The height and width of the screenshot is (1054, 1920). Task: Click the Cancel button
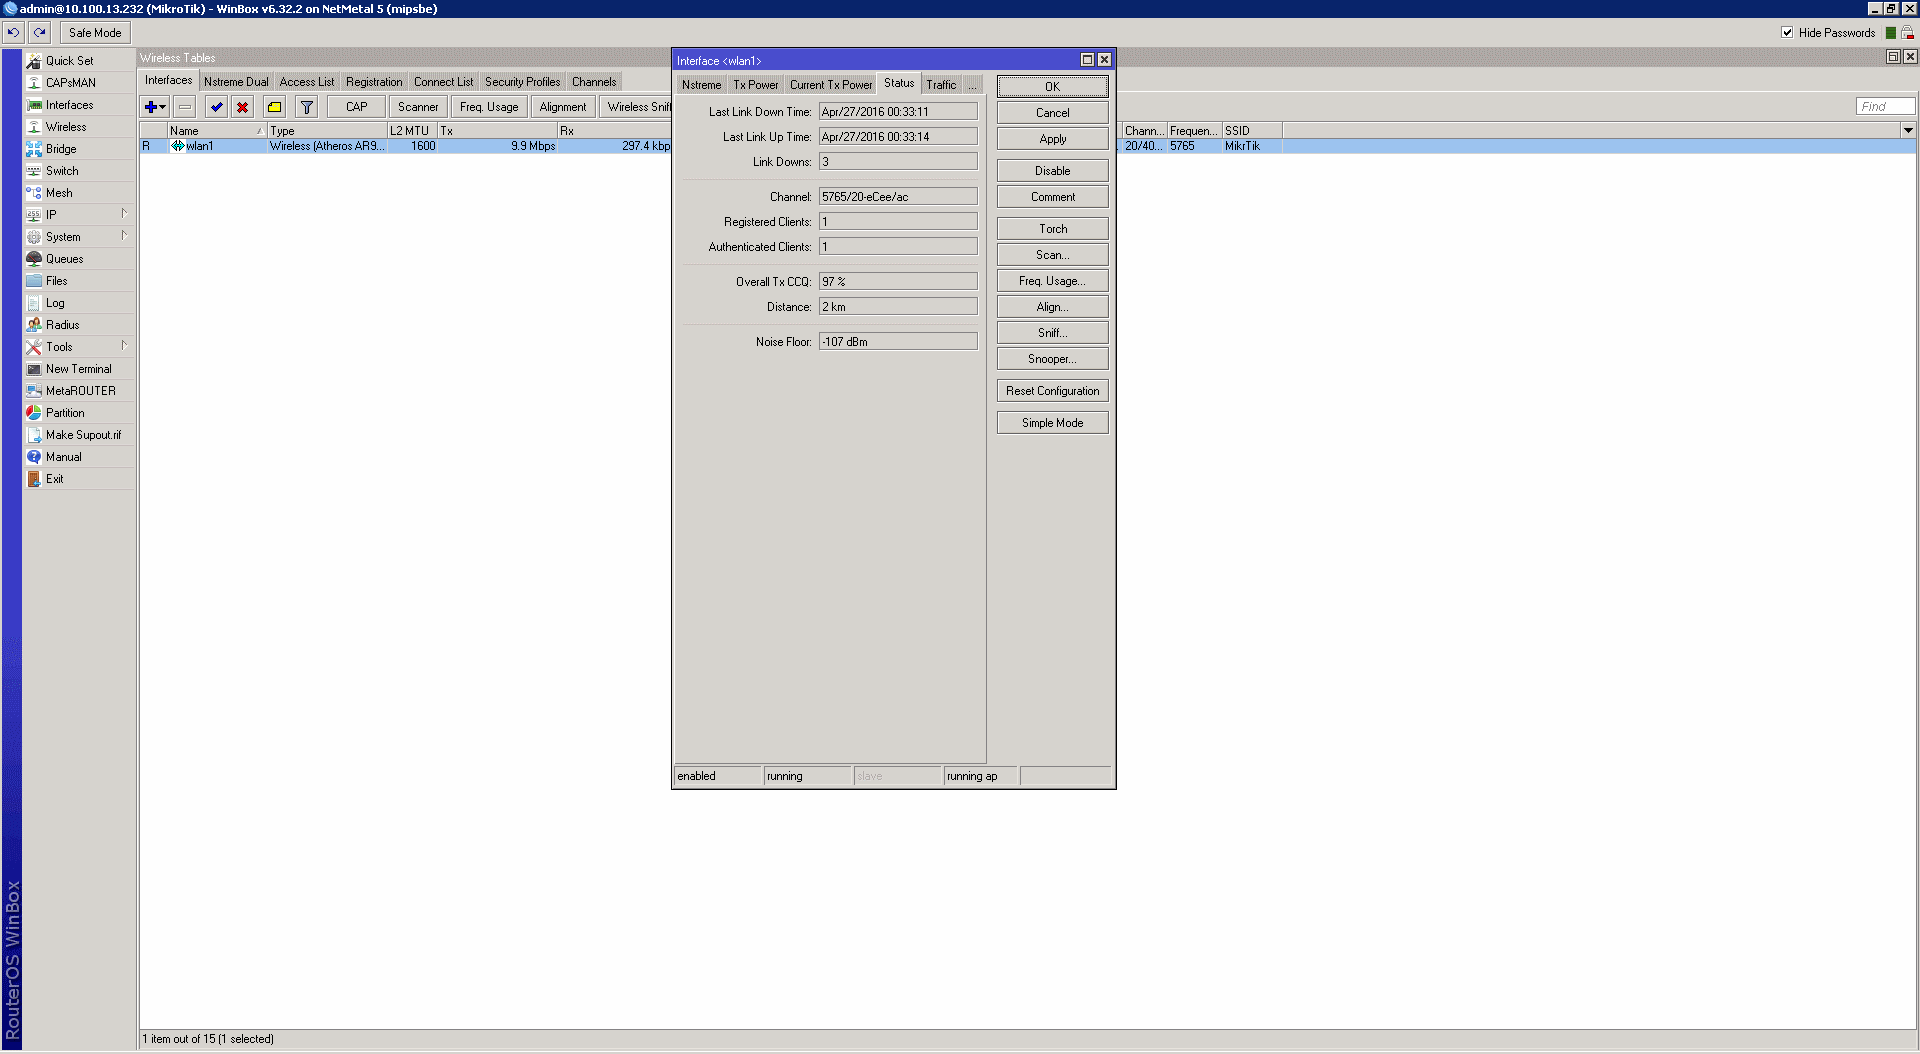click(1052, 113)
